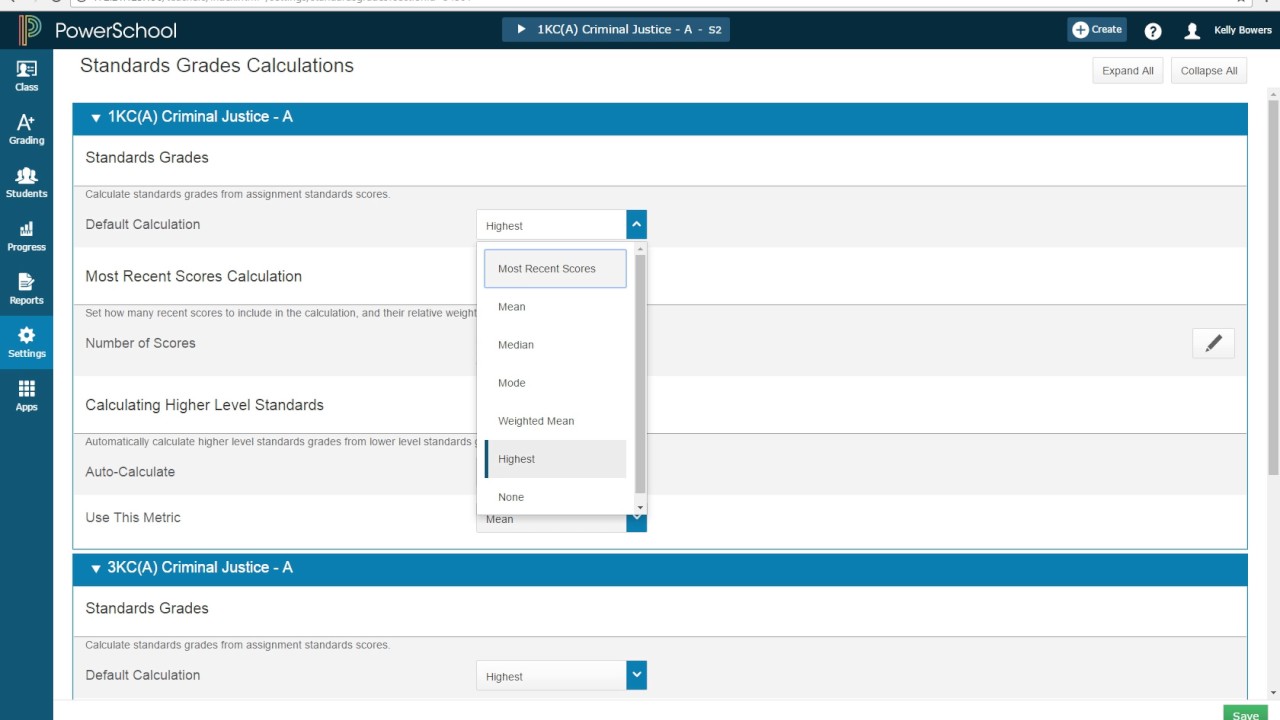
Task: Click the Standards Grades Calculations heading
Action: (217, 66)
